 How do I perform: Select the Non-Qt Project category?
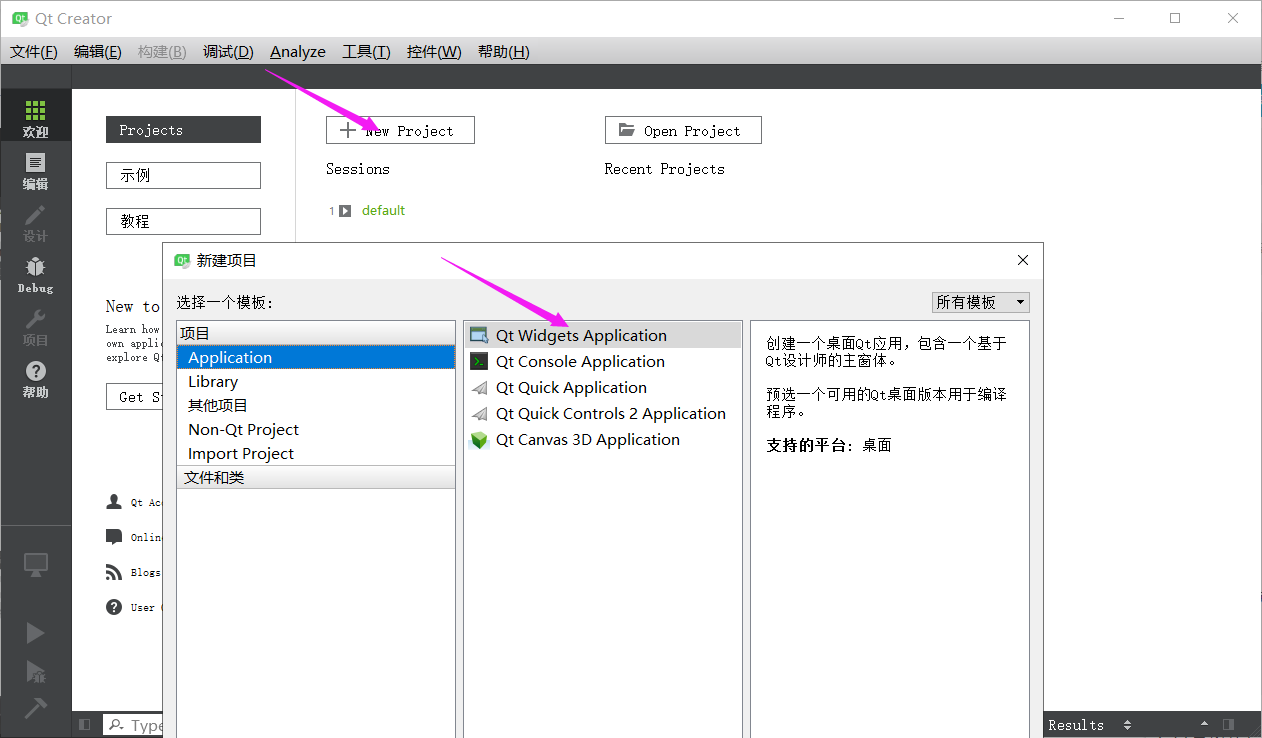(x=316, y=429)
